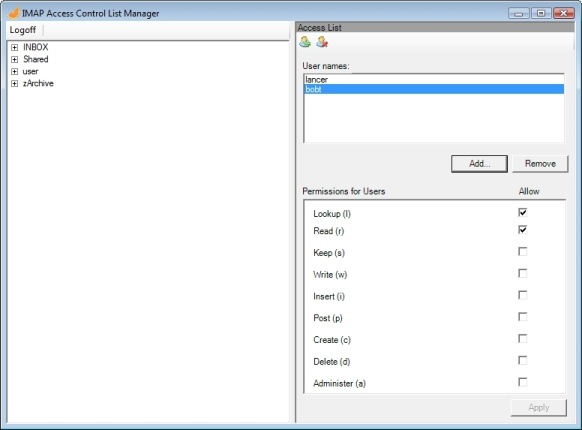Click the Add... button
This screenshot has height=430, width=582.
point(479,164)
